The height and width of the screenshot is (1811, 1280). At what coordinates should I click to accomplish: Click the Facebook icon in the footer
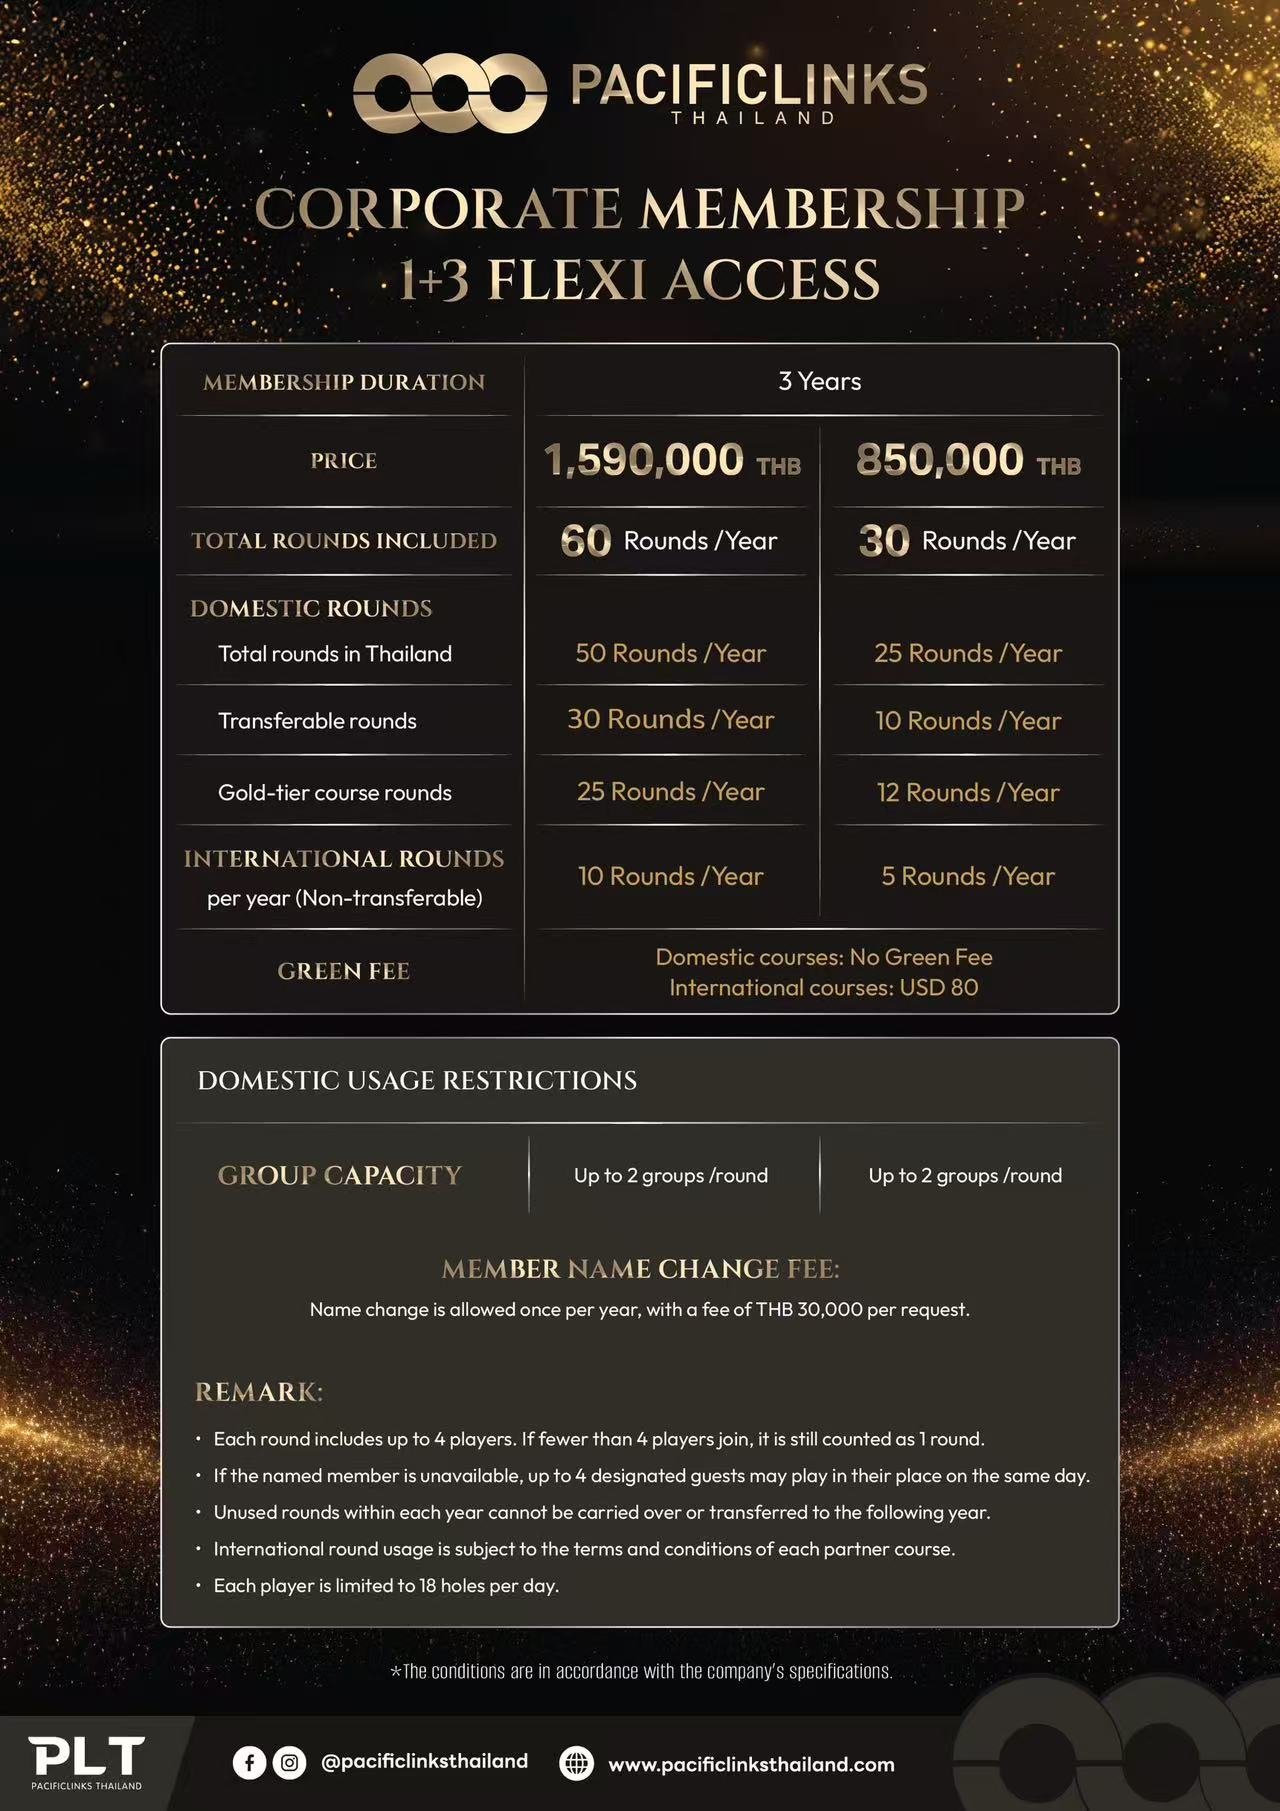249,1762
